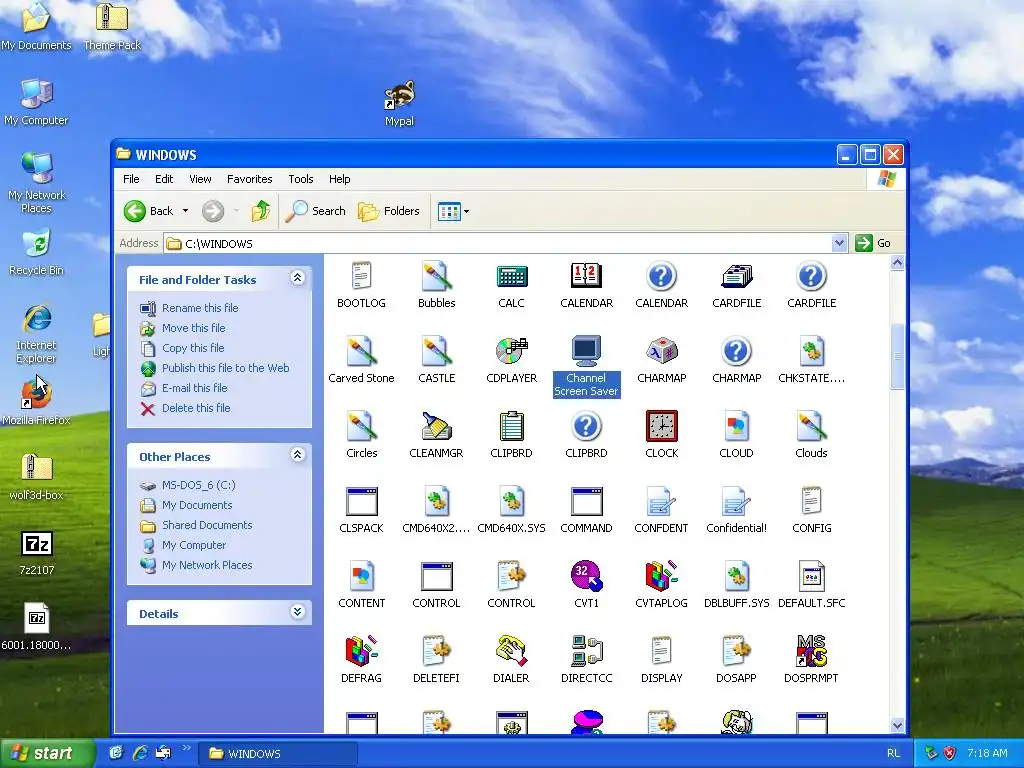Screen dimensions: 1024x768
Task: Select the DEFRAG icon
Action: pyautogui.click(x=361, y=660)
